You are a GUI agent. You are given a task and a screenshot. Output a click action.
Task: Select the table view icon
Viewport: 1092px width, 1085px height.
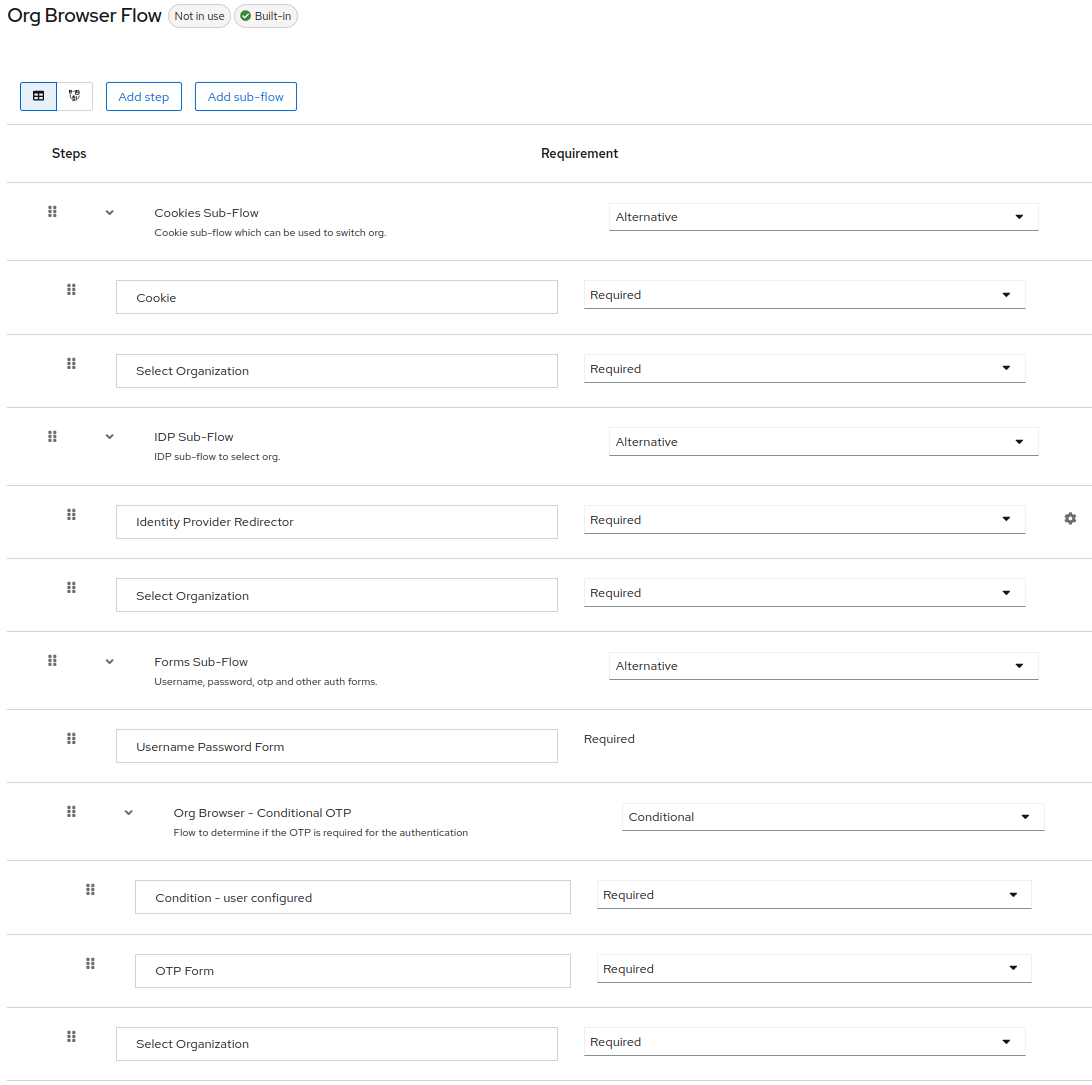[x=38, y=96]
